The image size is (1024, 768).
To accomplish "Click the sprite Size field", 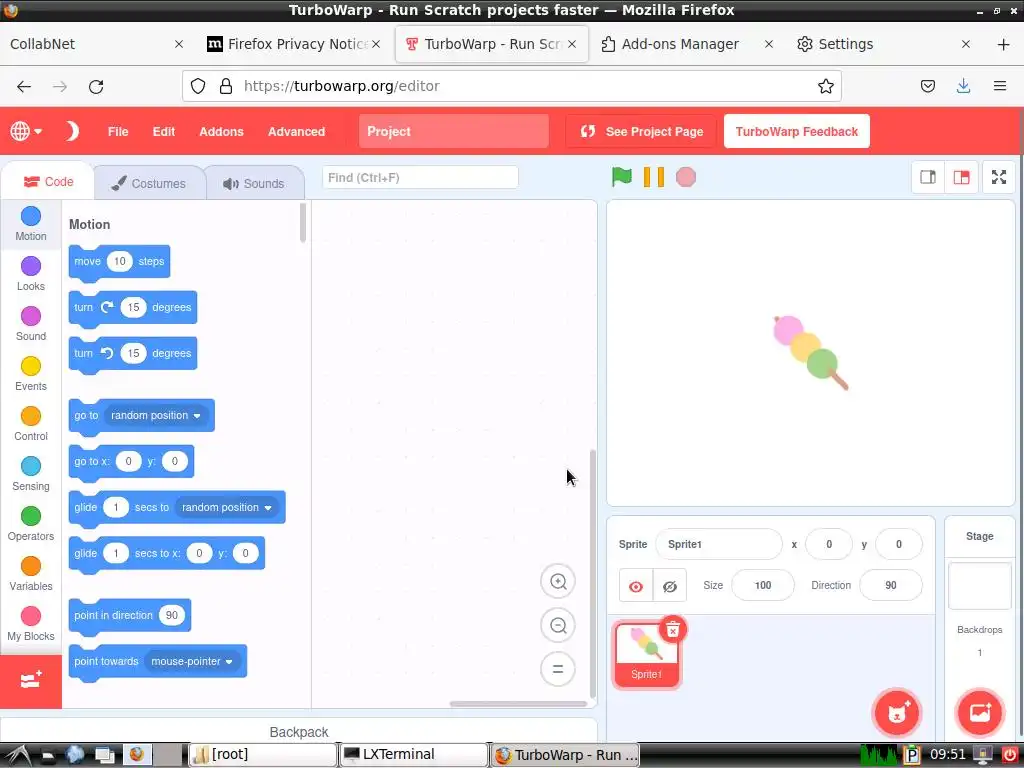I will tap(763, 585).
